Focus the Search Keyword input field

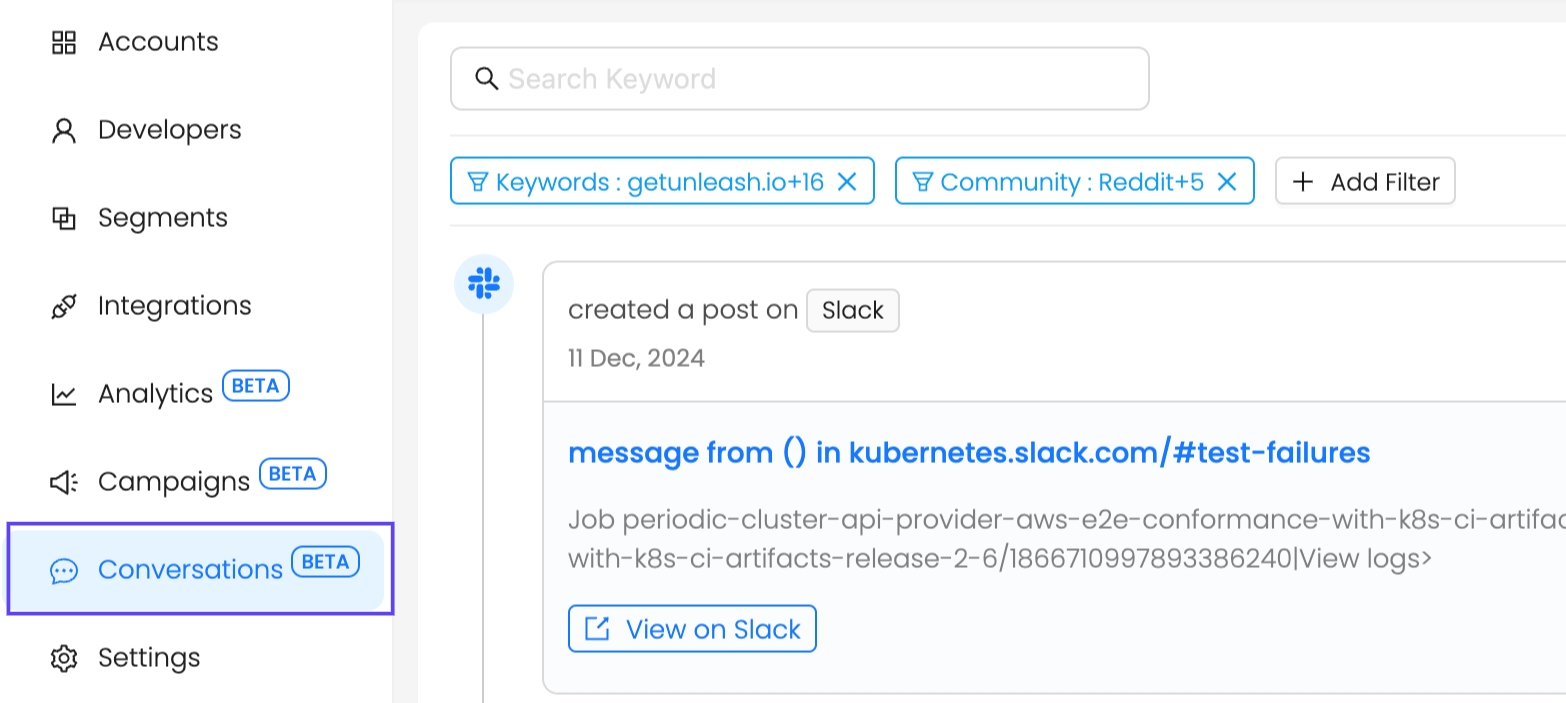coord(820,79)
